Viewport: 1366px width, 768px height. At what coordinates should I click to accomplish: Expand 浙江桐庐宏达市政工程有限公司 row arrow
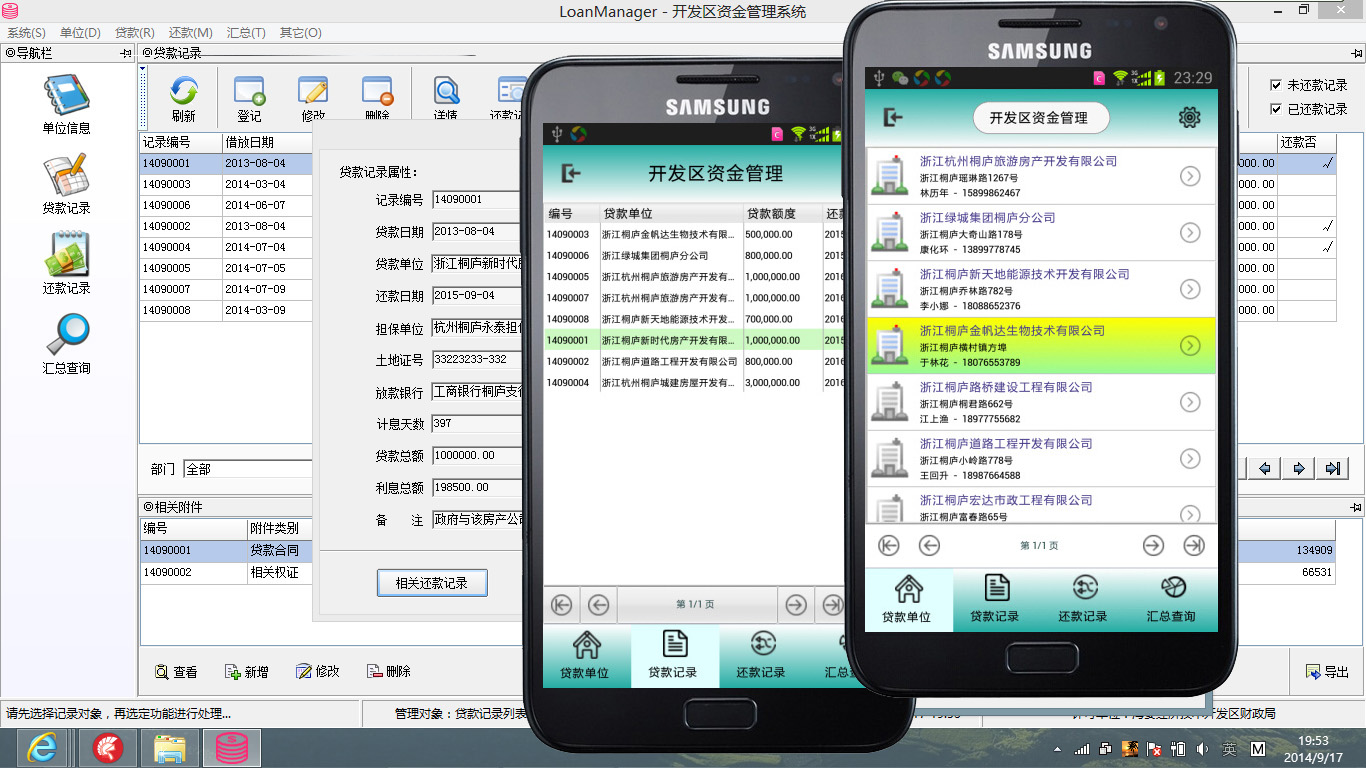tap(1190, 514)
